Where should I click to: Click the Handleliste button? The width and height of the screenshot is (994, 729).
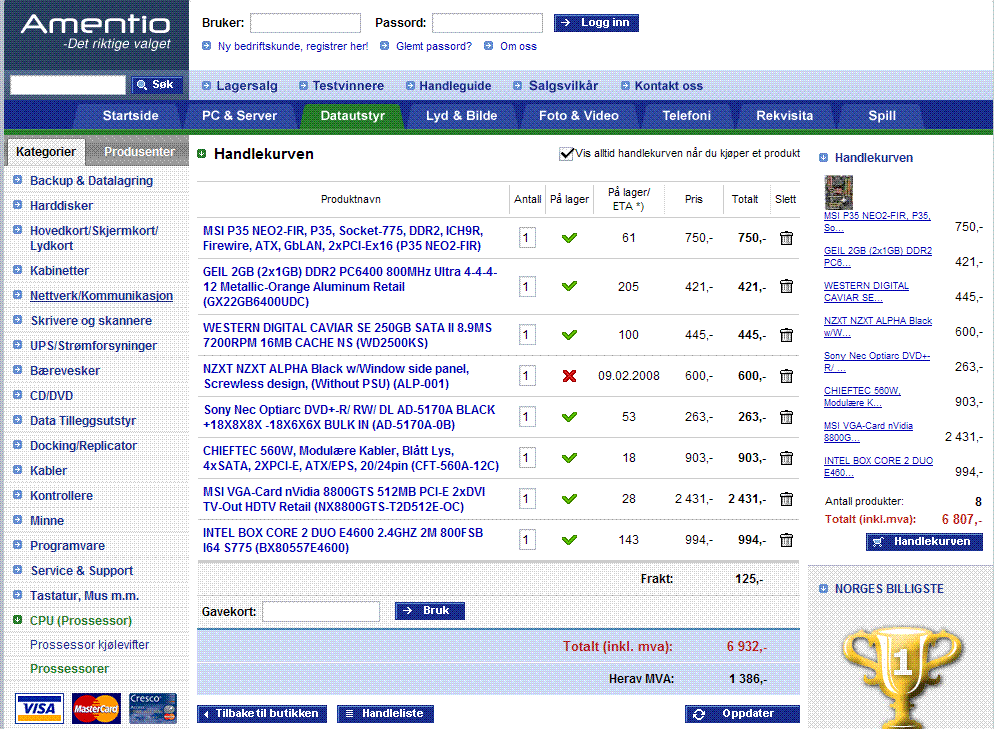tap(385, 714)
